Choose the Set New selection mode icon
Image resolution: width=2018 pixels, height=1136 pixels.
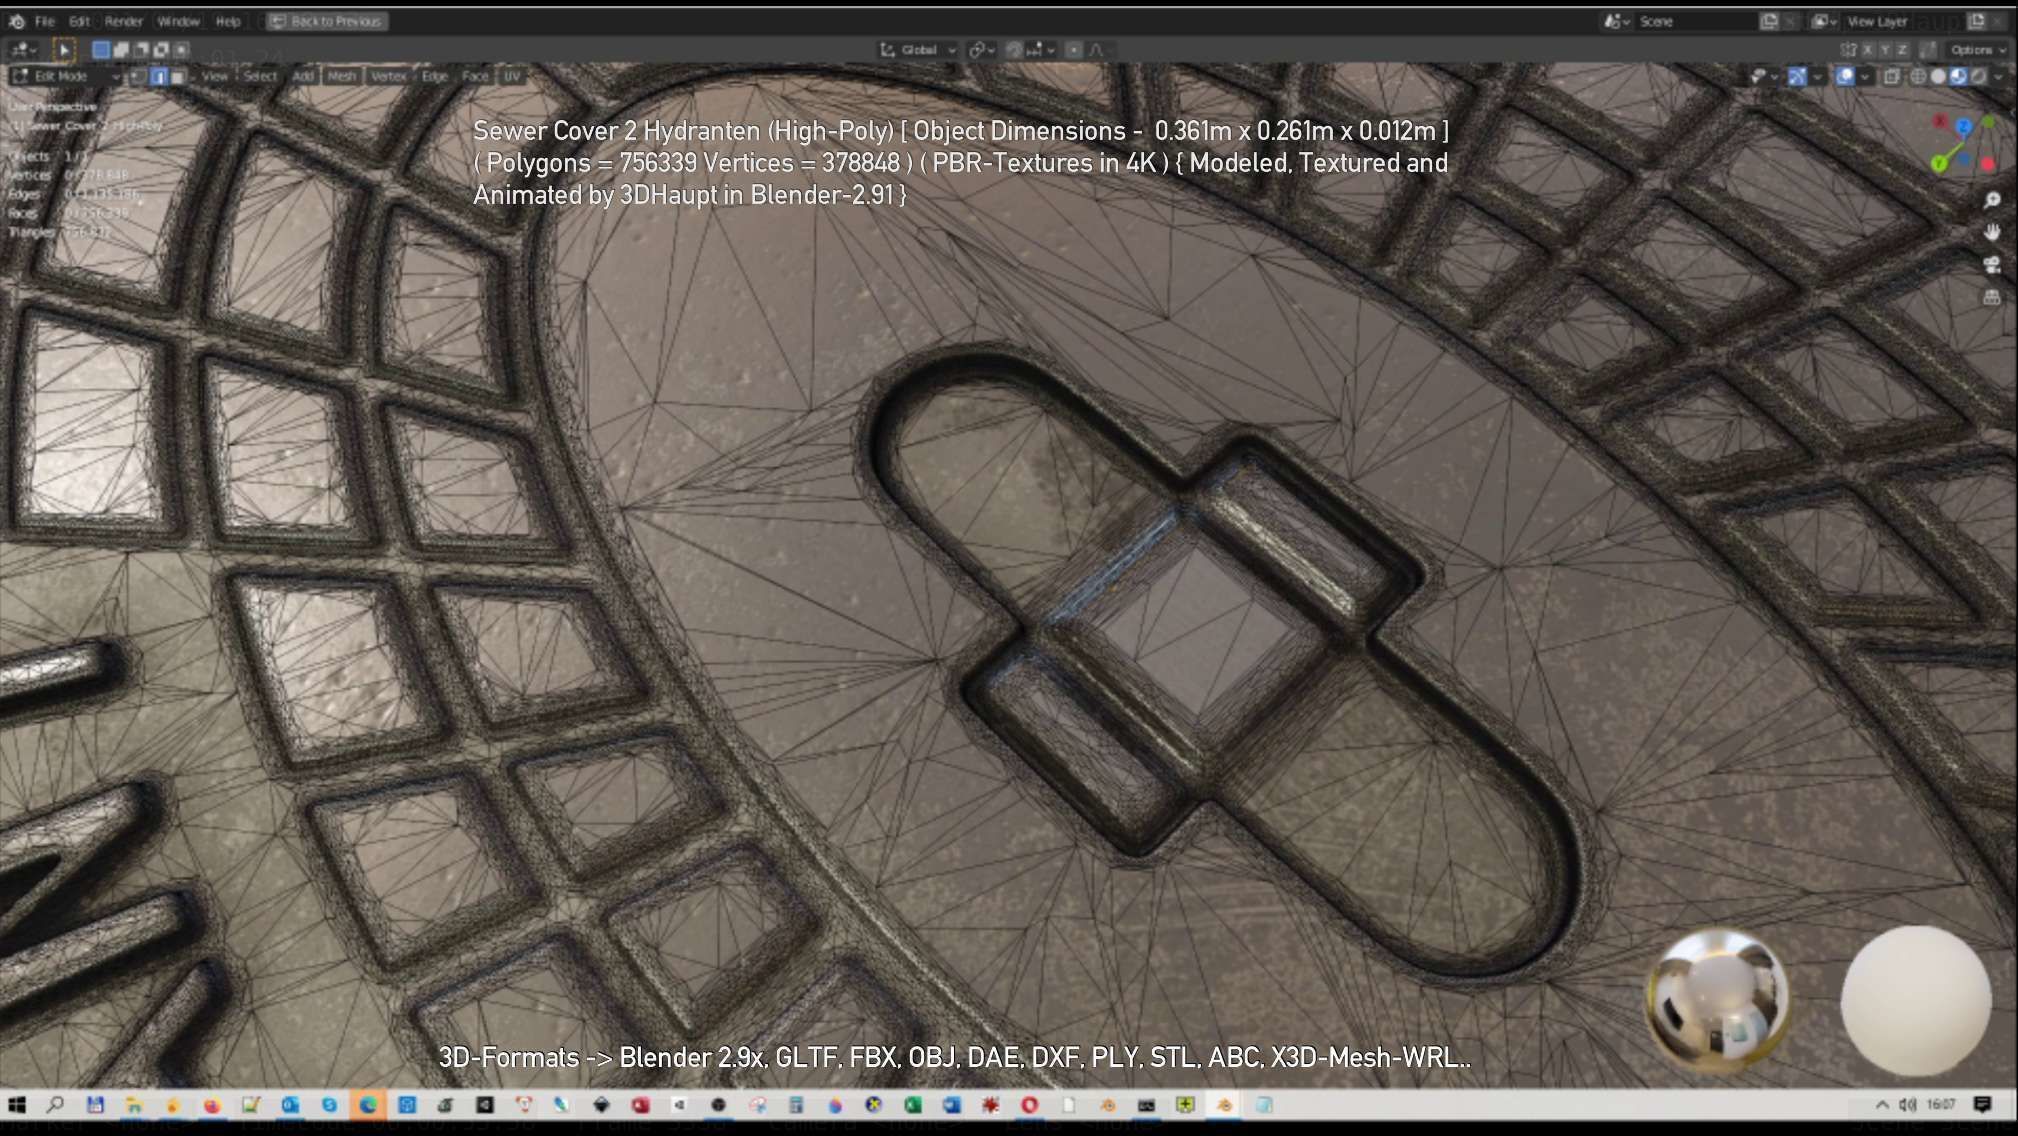point(101,49)
